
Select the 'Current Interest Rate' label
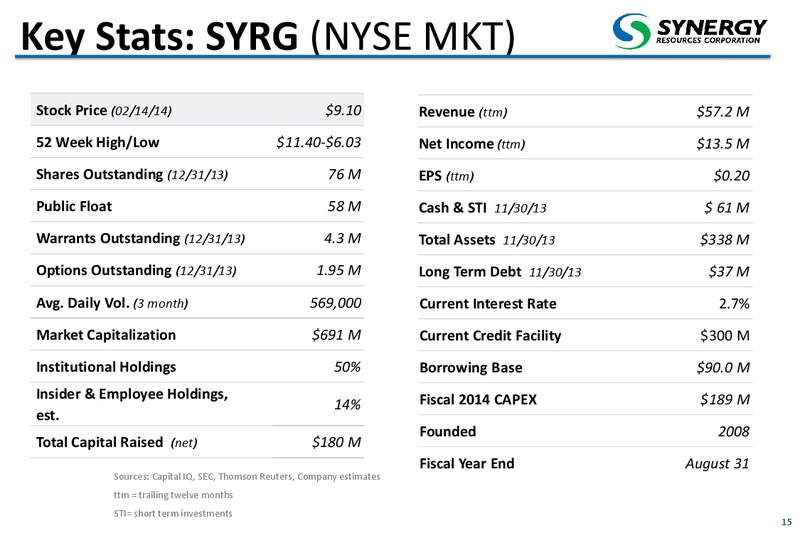click(x=488, y=304)
